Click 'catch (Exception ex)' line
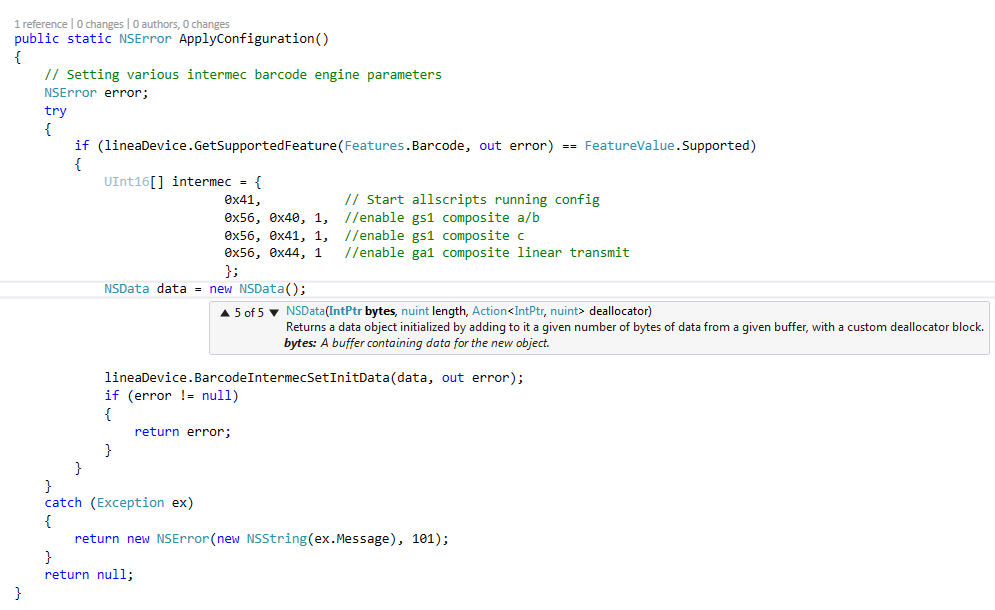This screenshot has width=995, height=610. 119,503
